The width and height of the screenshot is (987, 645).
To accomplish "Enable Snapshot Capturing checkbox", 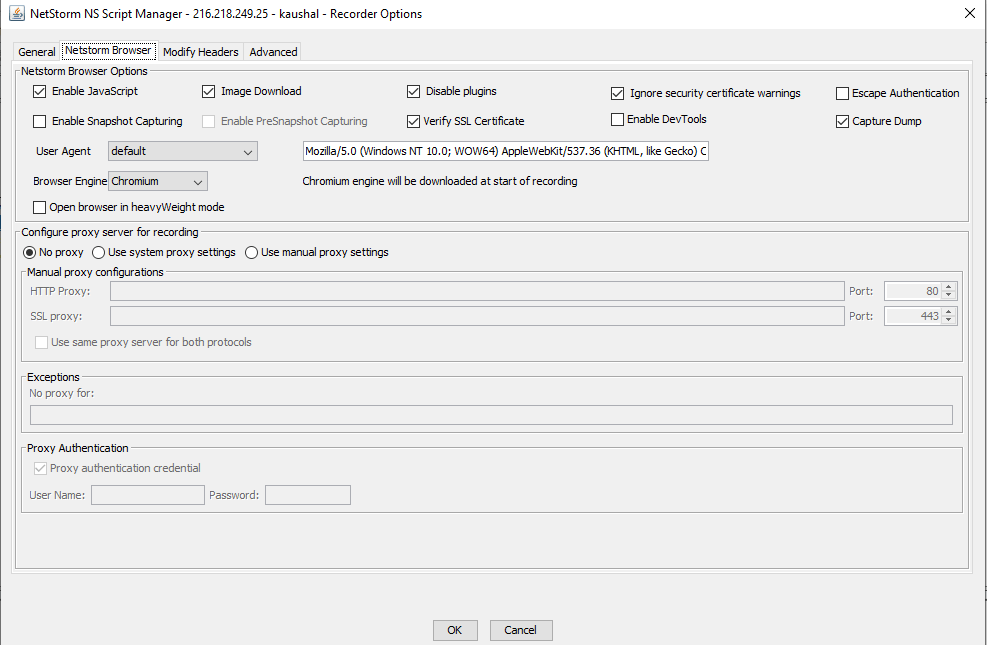I will tap(40, 121).
